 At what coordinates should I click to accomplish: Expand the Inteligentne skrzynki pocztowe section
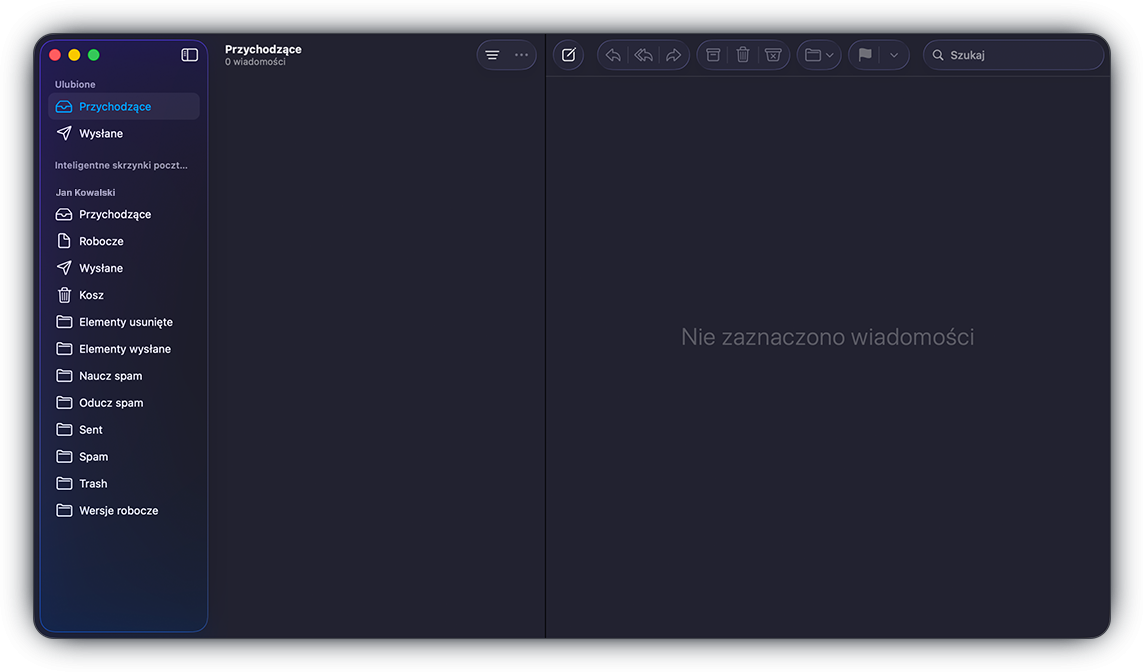tap(122, 165)
